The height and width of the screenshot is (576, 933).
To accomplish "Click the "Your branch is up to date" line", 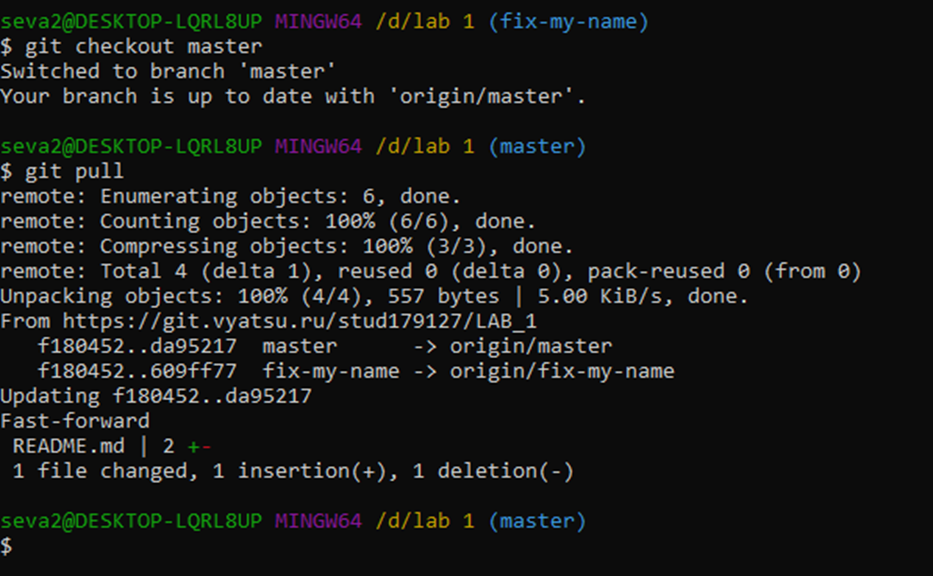I will pos(293,96).
